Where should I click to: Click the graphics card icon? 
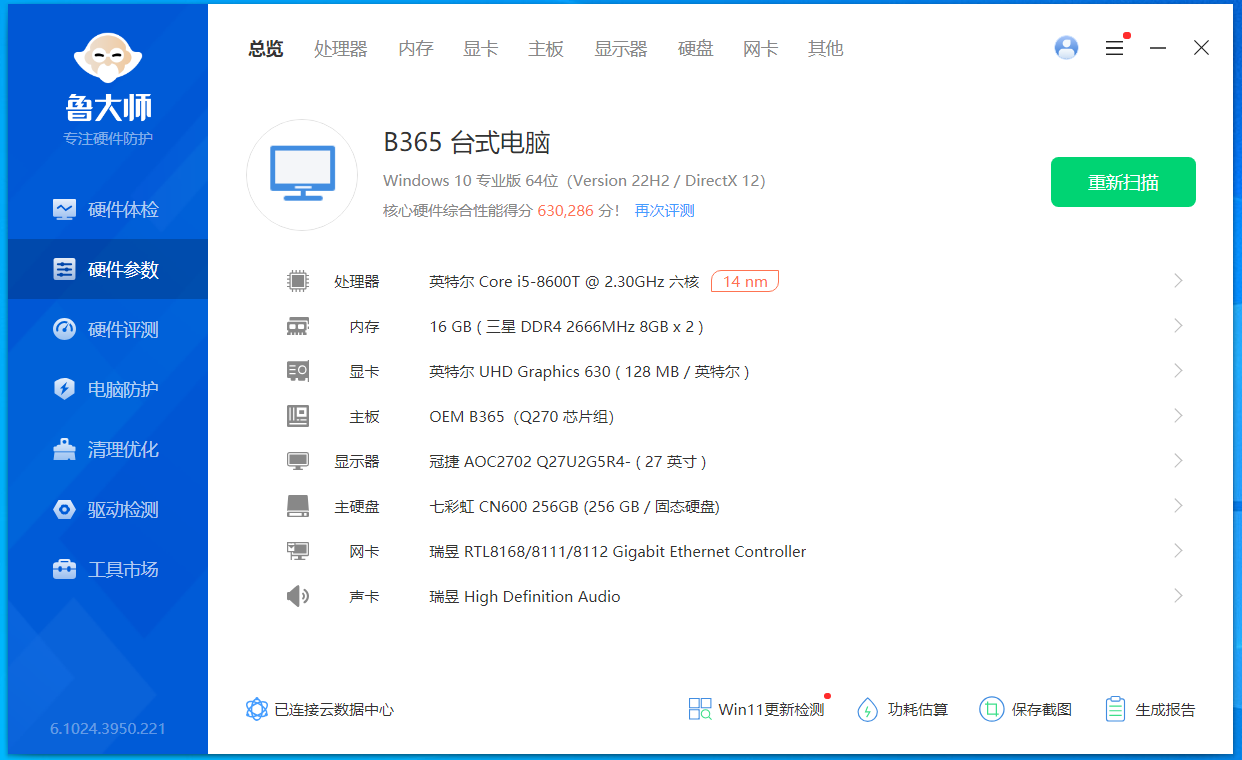click(x=298, y=371)
